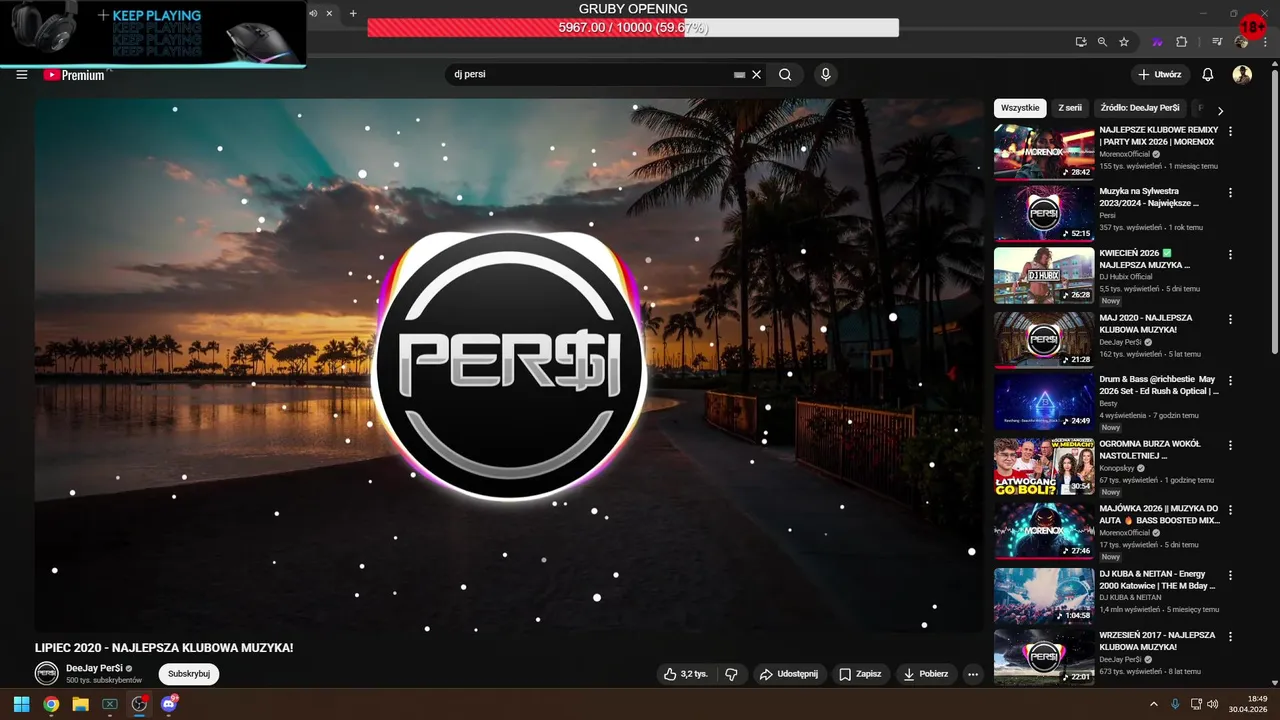The height and width of the screenshot is (720, 1280).
Task: Open options for Drum & Bass video
Action: (1231, 381)
